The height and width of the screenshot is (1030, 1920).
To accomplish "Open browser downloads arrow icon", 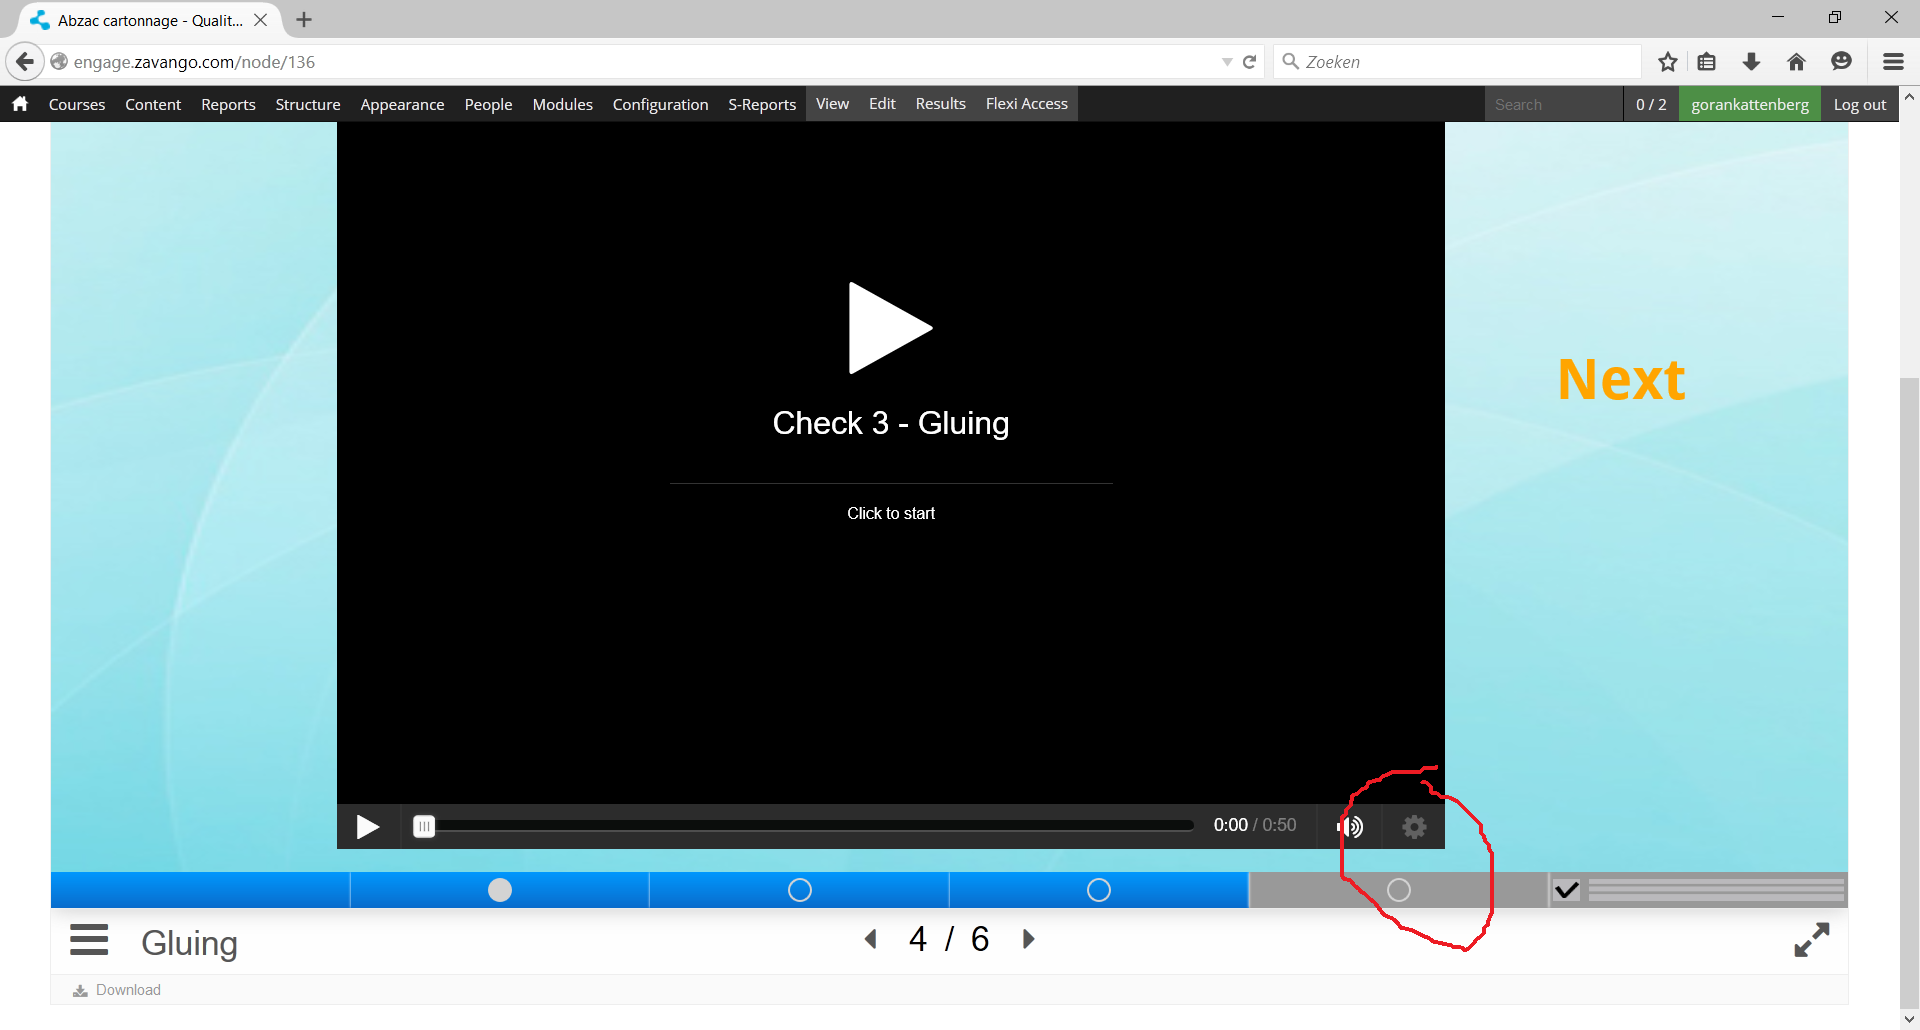I will (x=1751, y=62).
